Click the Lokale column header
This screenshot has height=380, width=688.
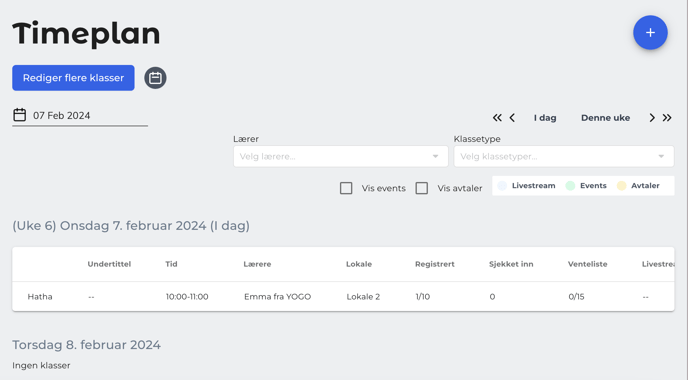tap(359, 264)
